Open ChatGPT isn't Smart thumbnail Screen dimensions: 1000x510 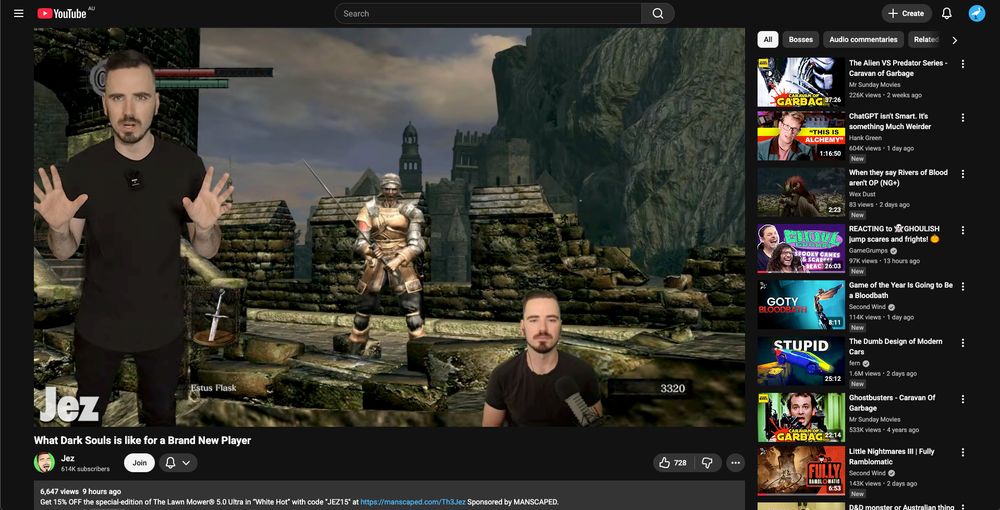pos(801,136)
